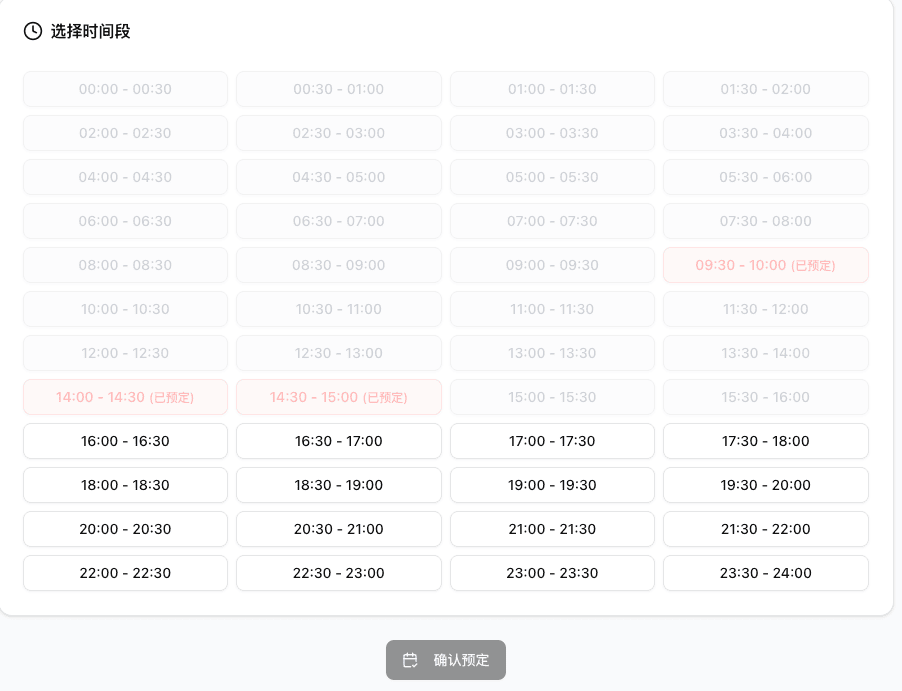This screenshot has width=902, height=691.
Task: Choose the 18:00 - 18:30 slot
Action: click(125, 485)
